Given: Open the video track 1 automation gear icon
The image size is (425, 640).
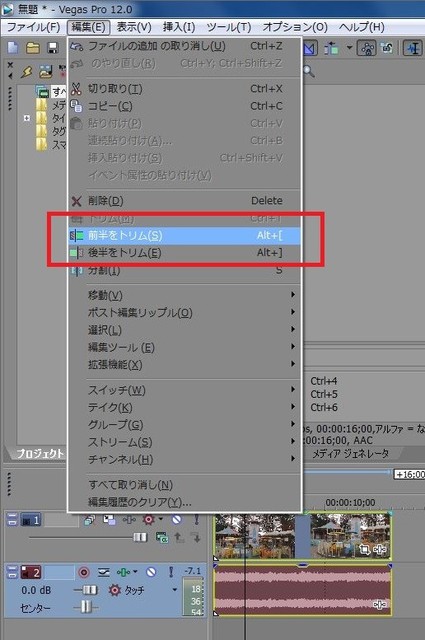Looking at the screenshot, I should [x=149, y=520].
